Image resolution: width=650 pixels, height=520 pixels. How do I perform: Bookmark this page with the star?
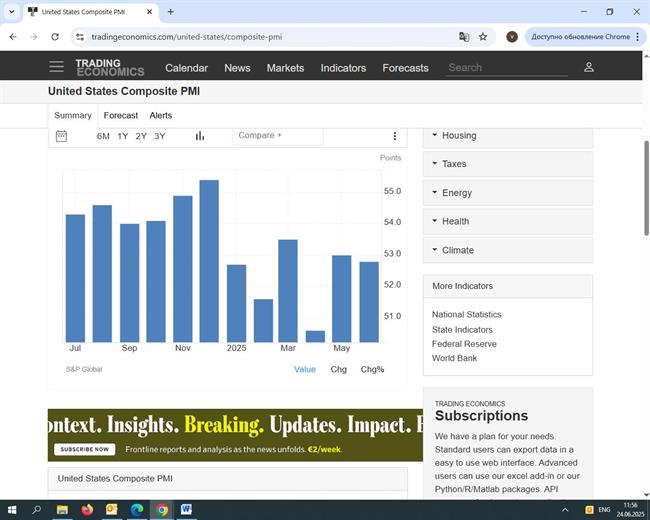483,37
